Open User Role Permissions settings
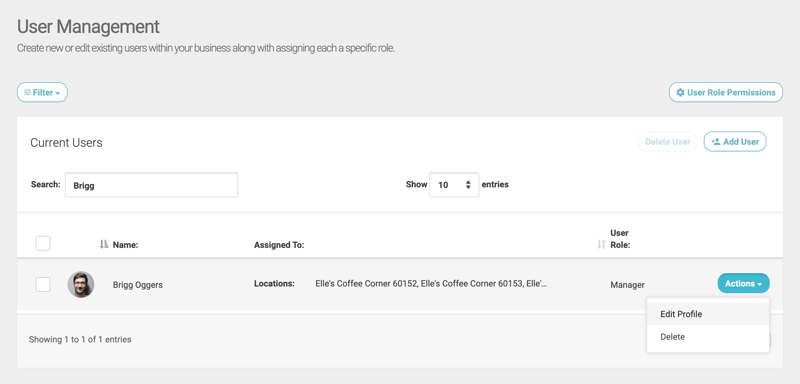The width and height of the screenshot is (800, 384). pos(726,92)
